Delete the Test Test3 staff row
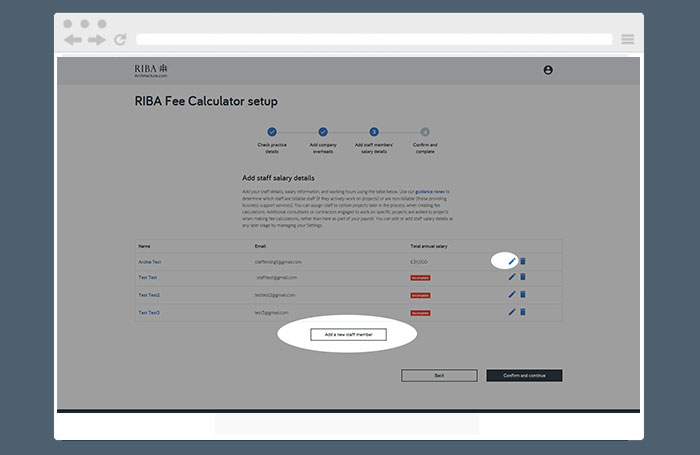This screenshot has height=455, width=700. (x=523, y=312)
